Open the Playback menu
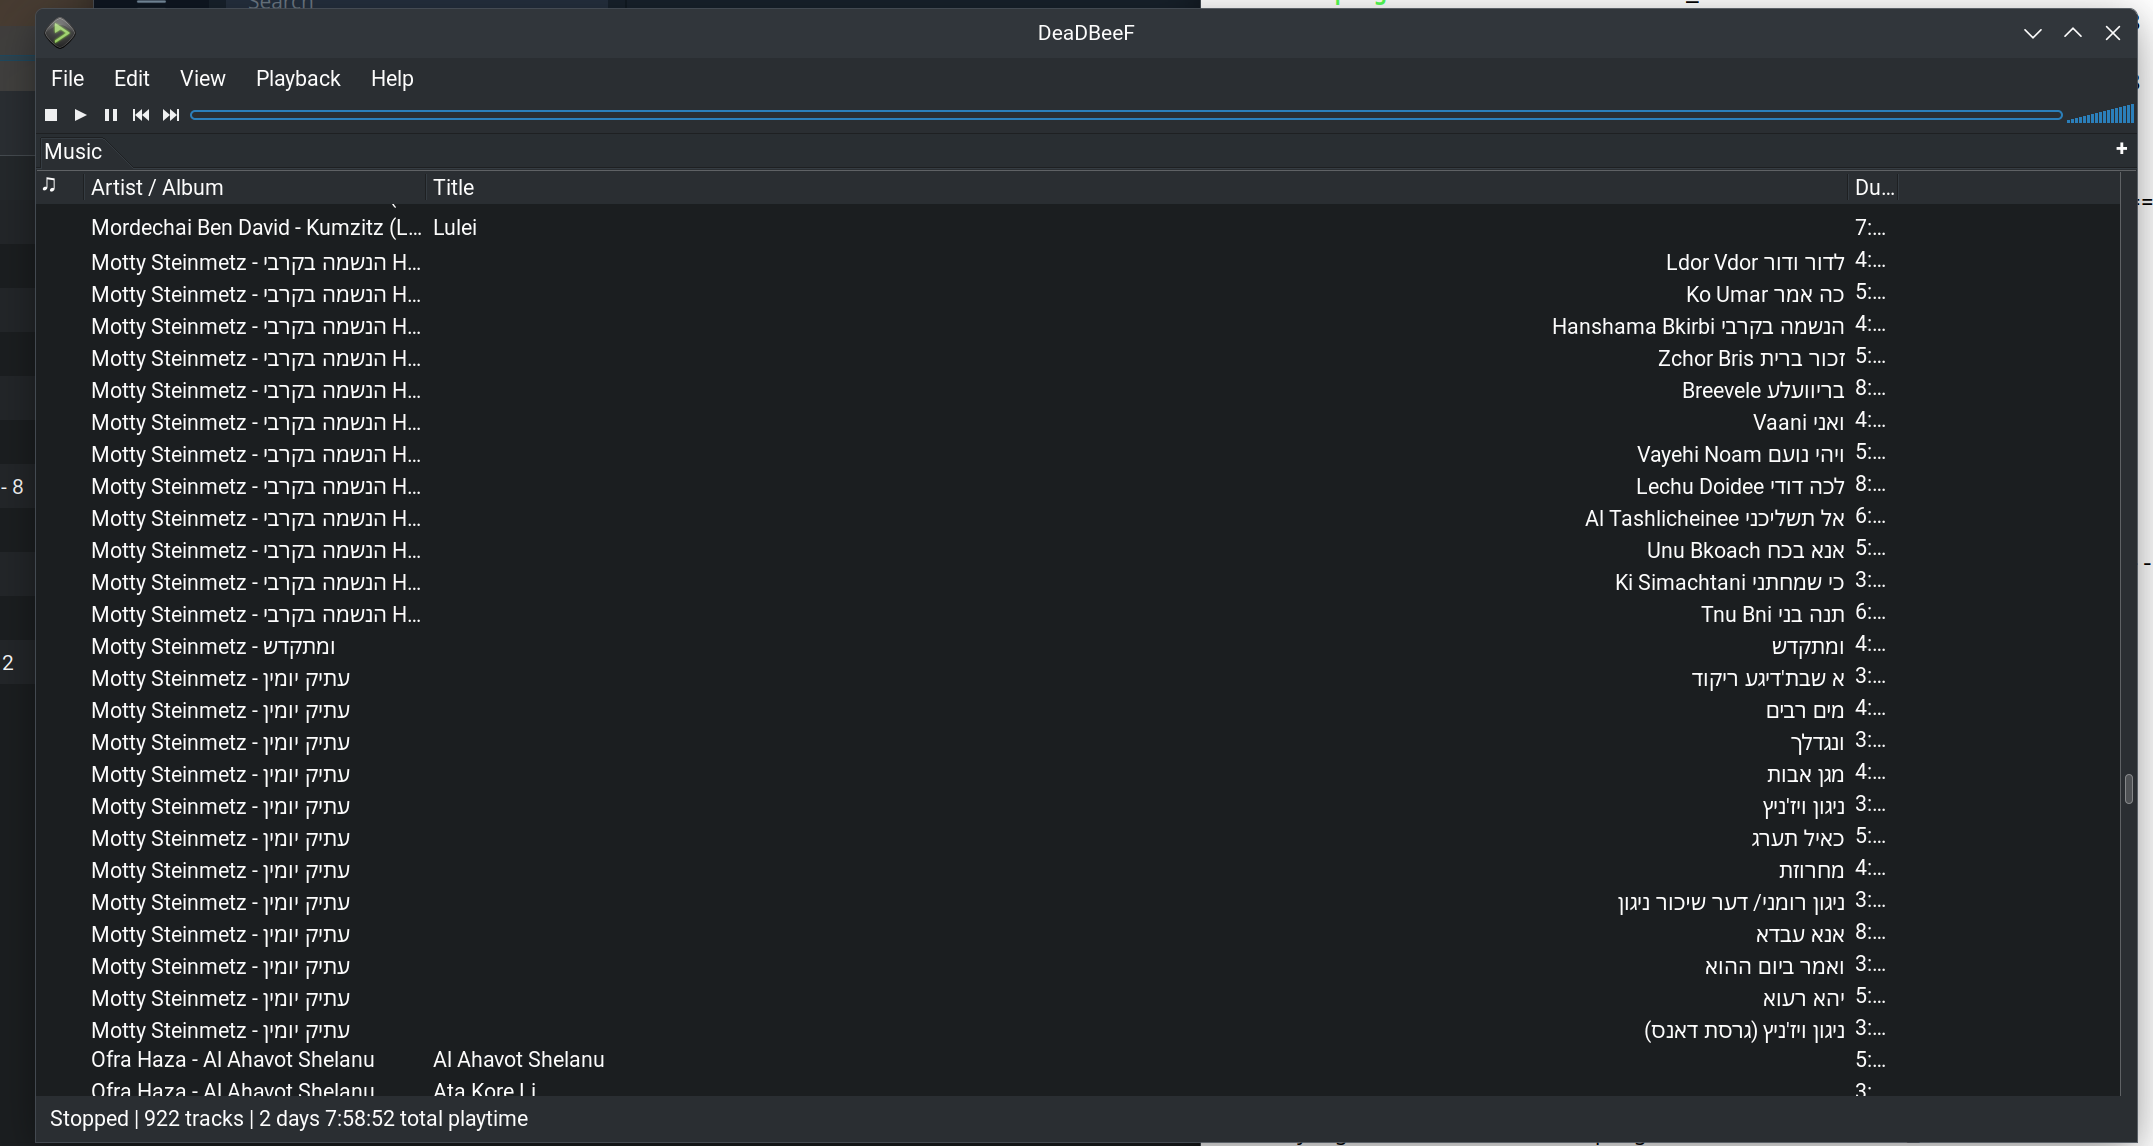This screenshot has width=2153, height=1146. click(298, 79)
